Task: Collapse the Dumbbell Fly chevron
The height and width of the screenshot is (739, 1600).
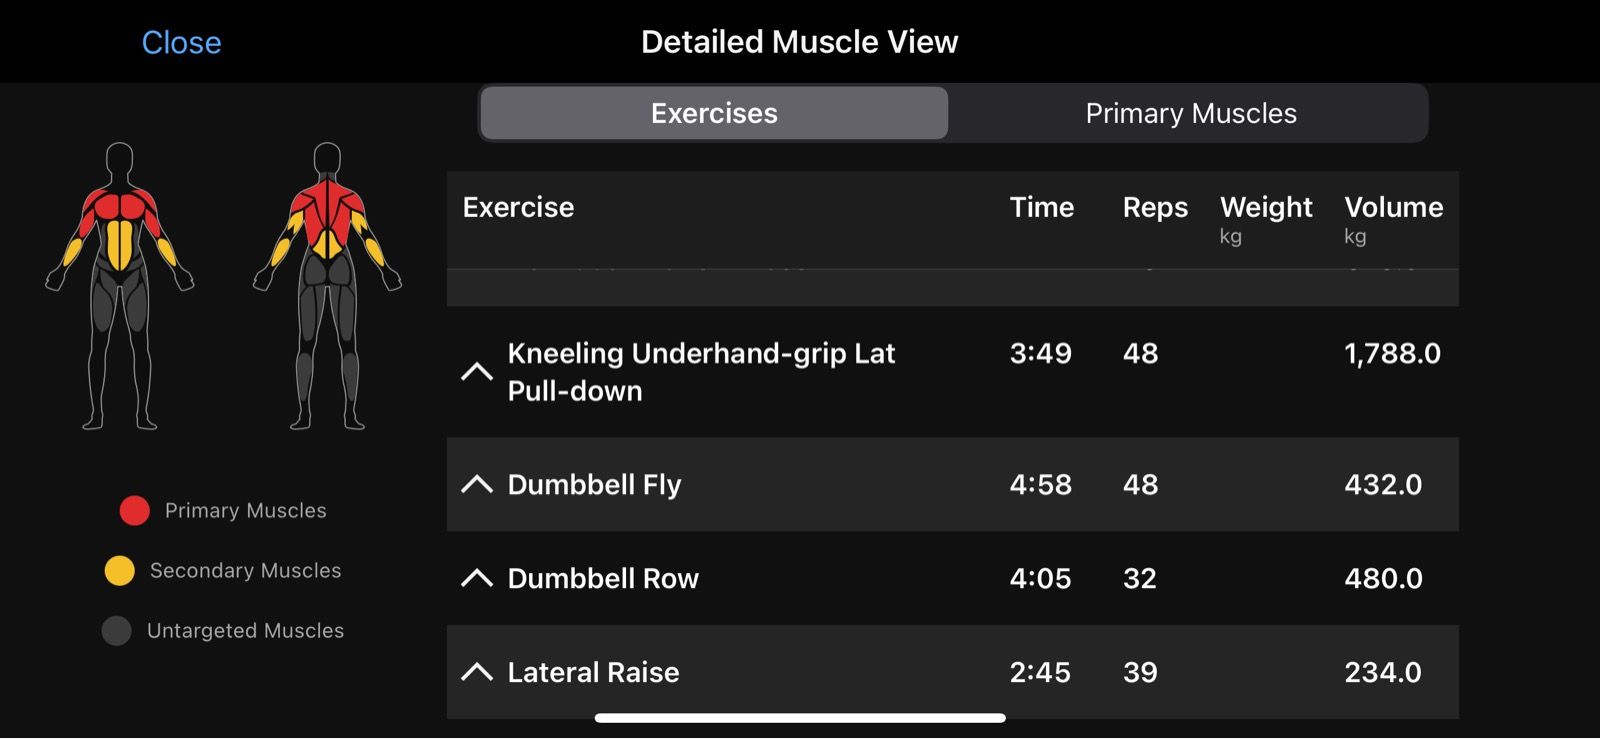Action: 477,485
